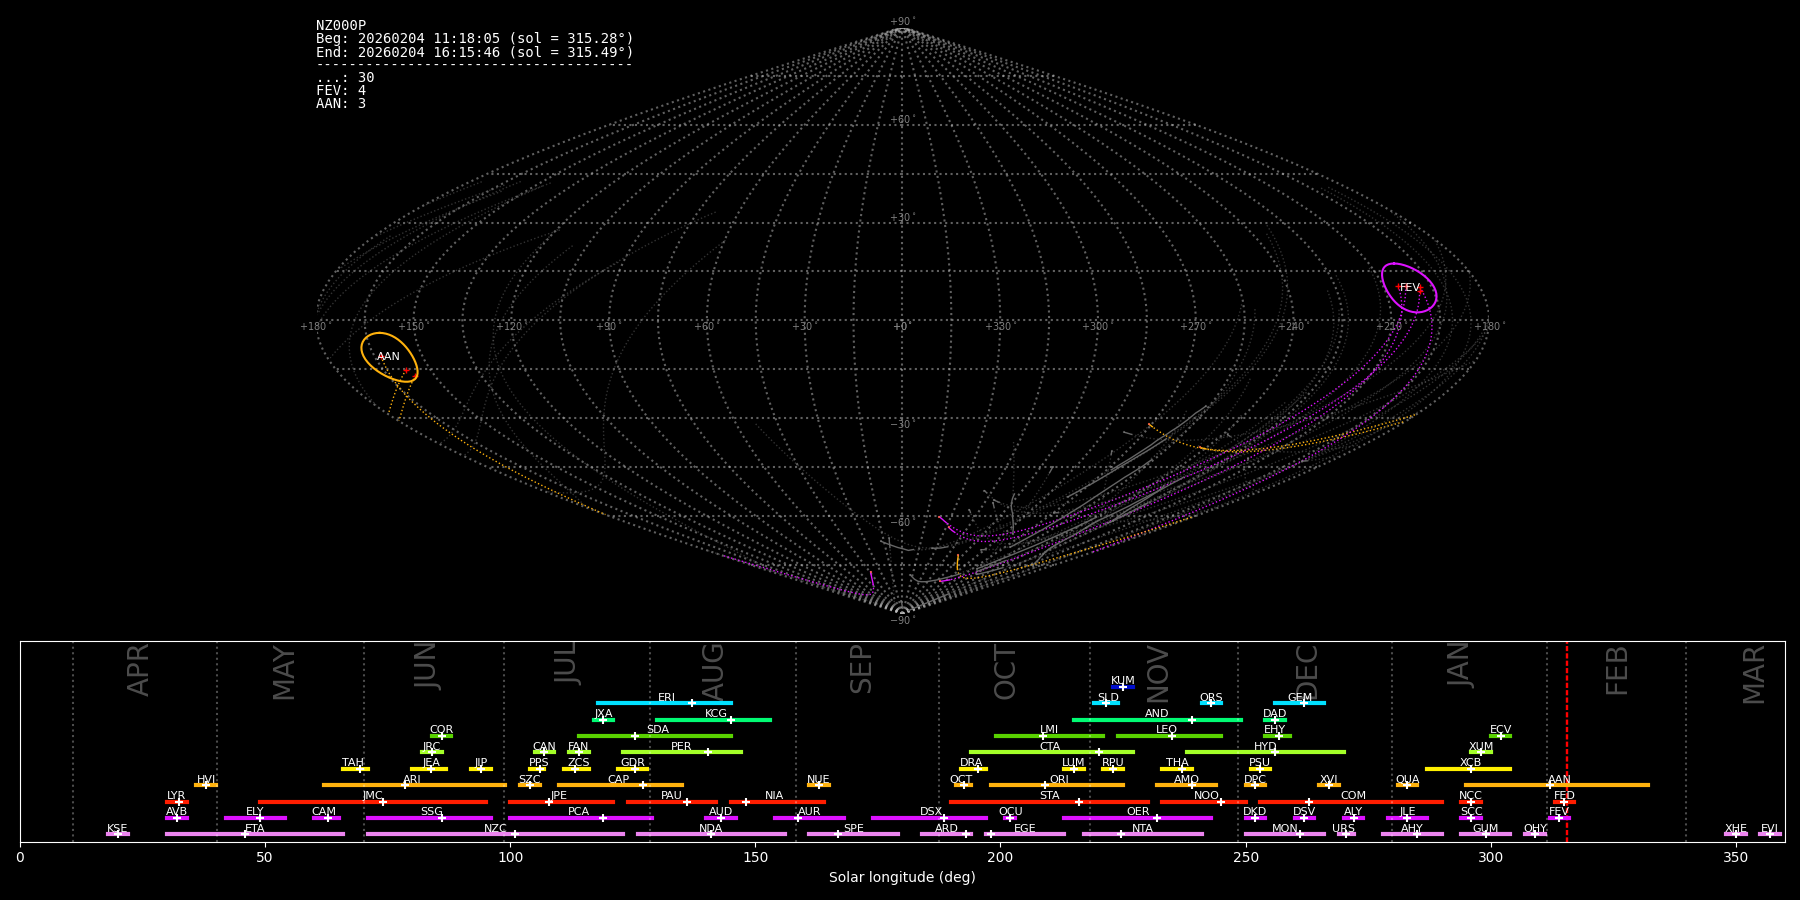Click the URS shower label
Viewport: 1800px width, 900px height.
[x=1343, y=829]
